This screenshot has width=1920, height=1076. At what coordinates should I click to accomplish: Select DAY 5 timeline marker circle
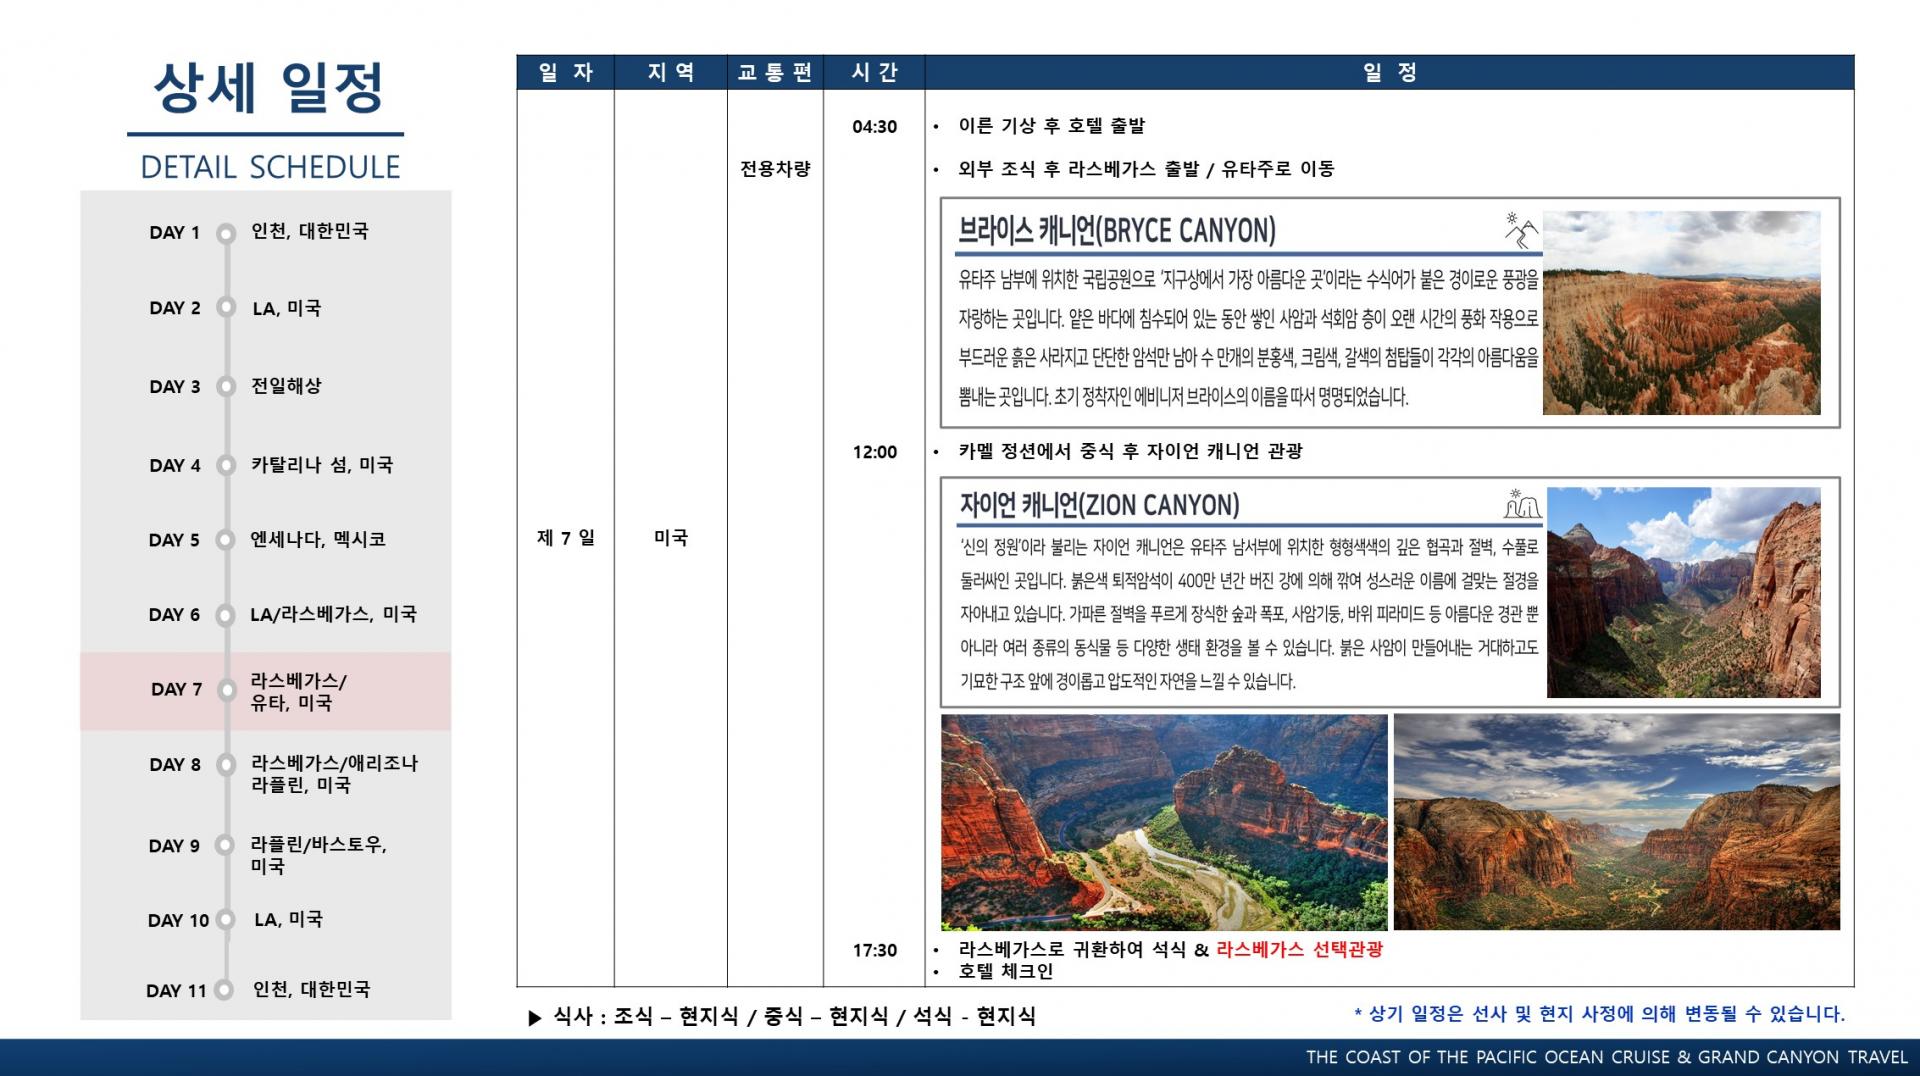point(226,540)
